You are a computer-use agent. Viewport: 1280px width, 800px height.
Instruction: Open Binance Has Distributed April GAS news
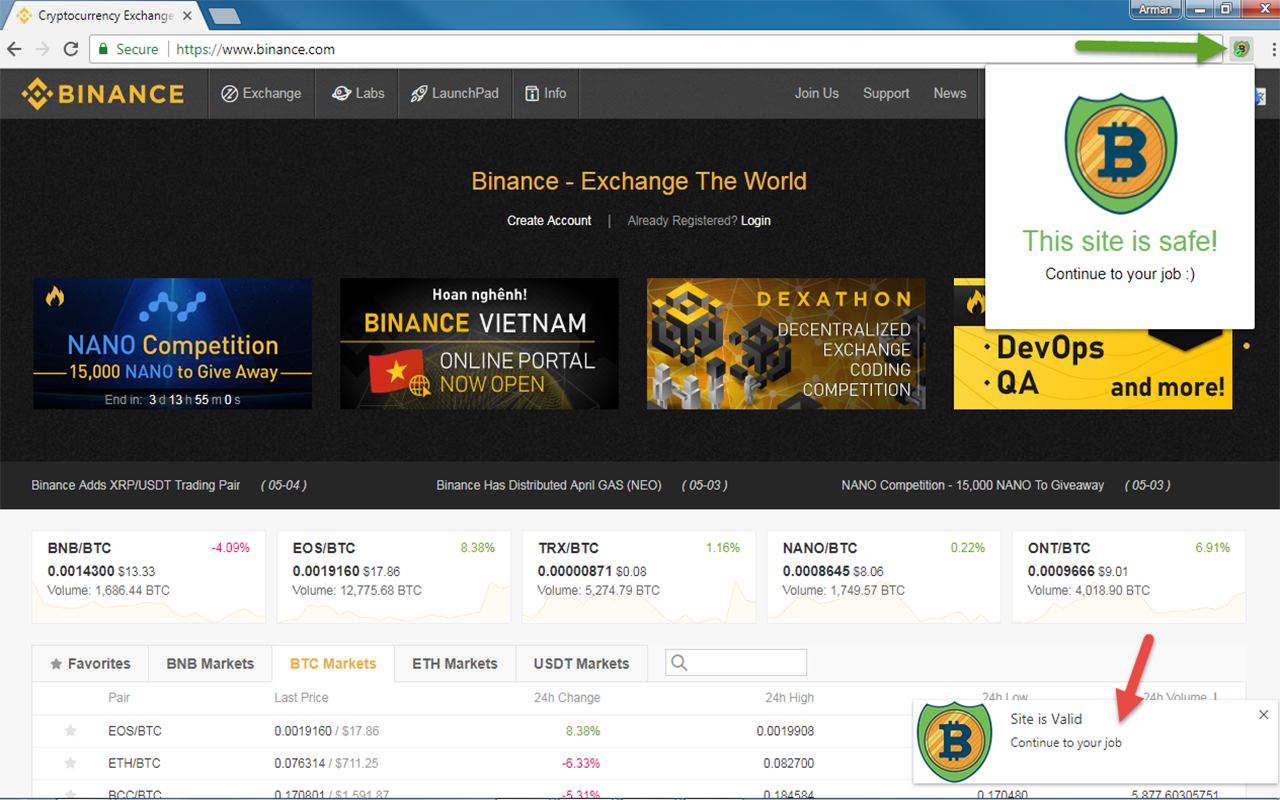click(549, 485)
